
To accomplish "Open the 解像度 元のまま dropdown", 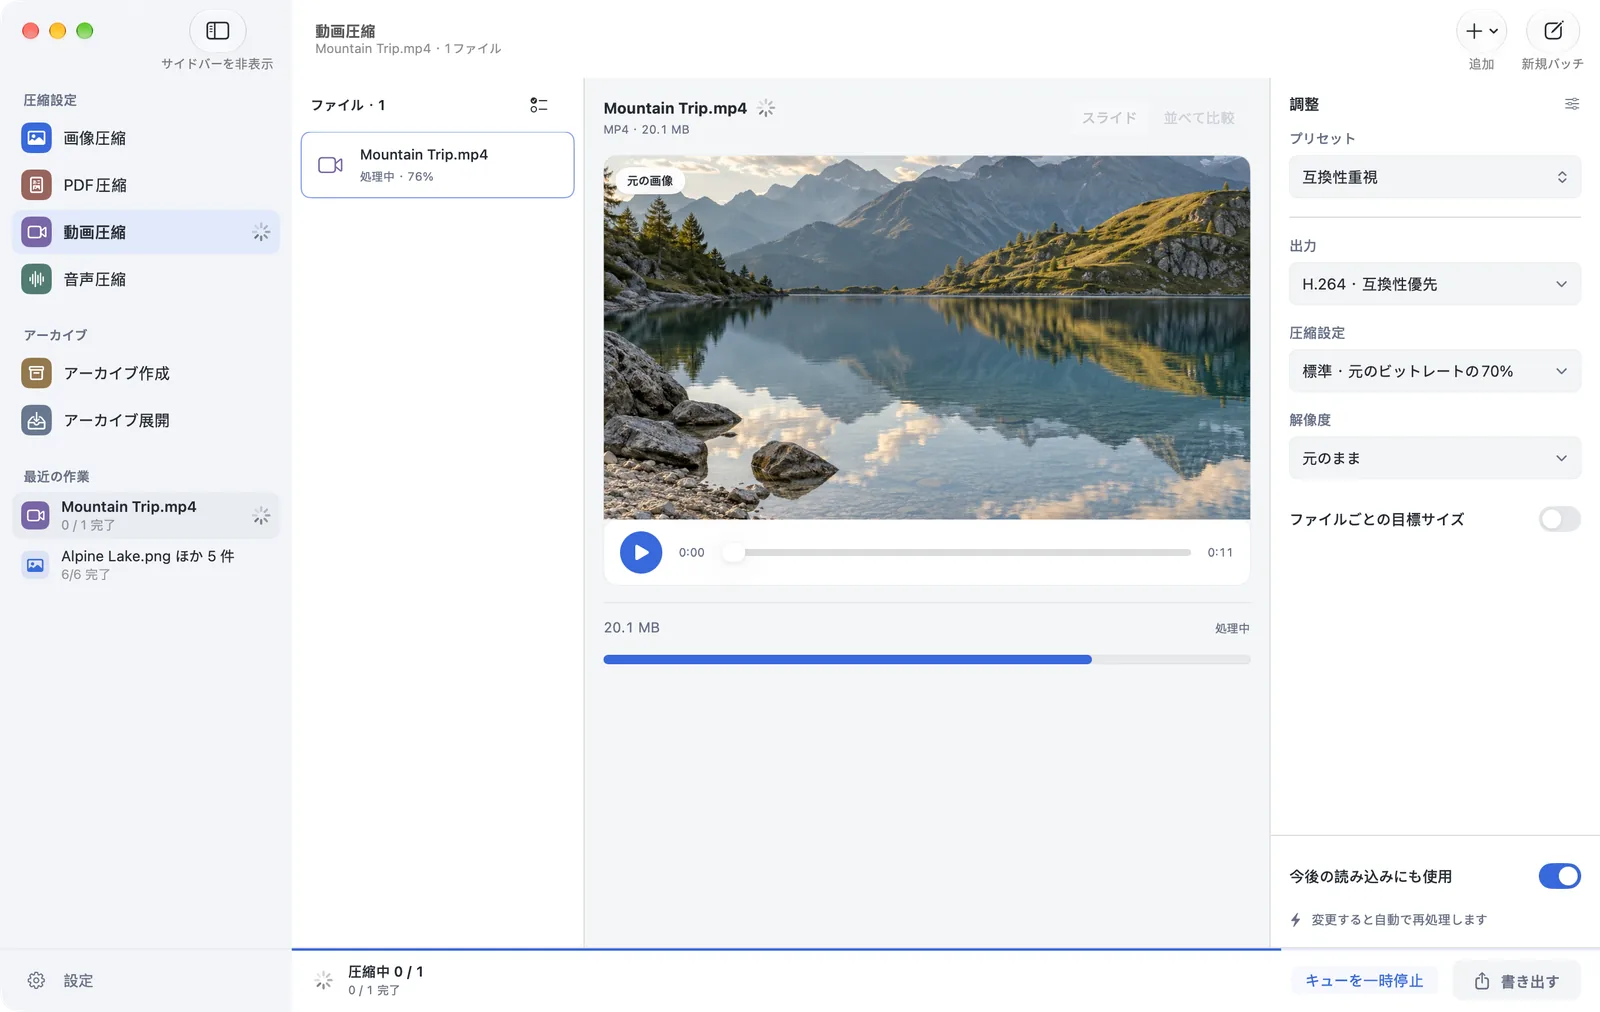I will tap(1435, 458).
